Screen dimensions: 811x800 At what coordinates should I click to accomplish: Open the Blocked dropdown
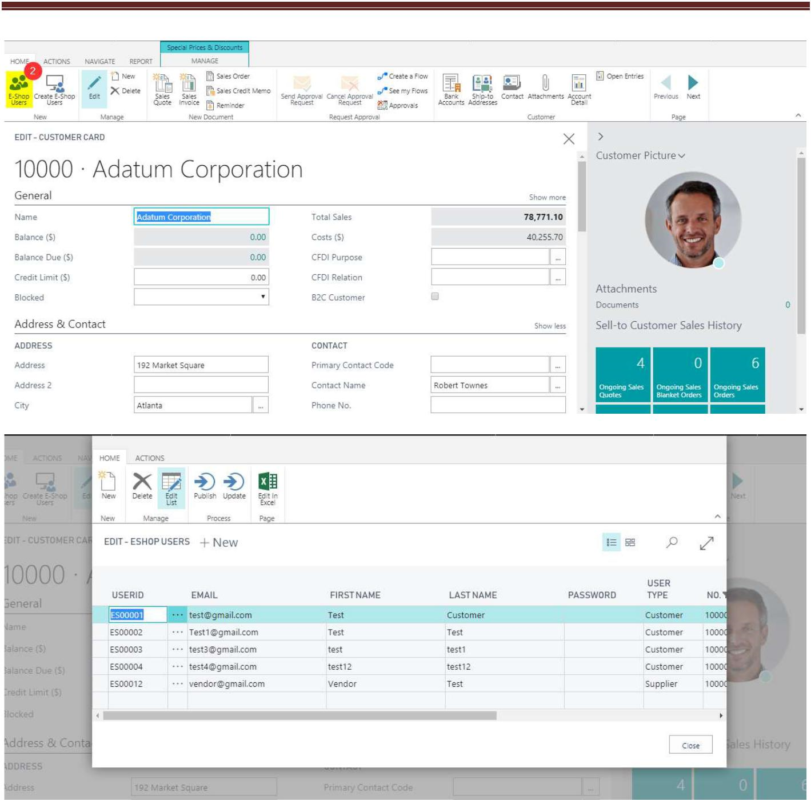(263, 297)
